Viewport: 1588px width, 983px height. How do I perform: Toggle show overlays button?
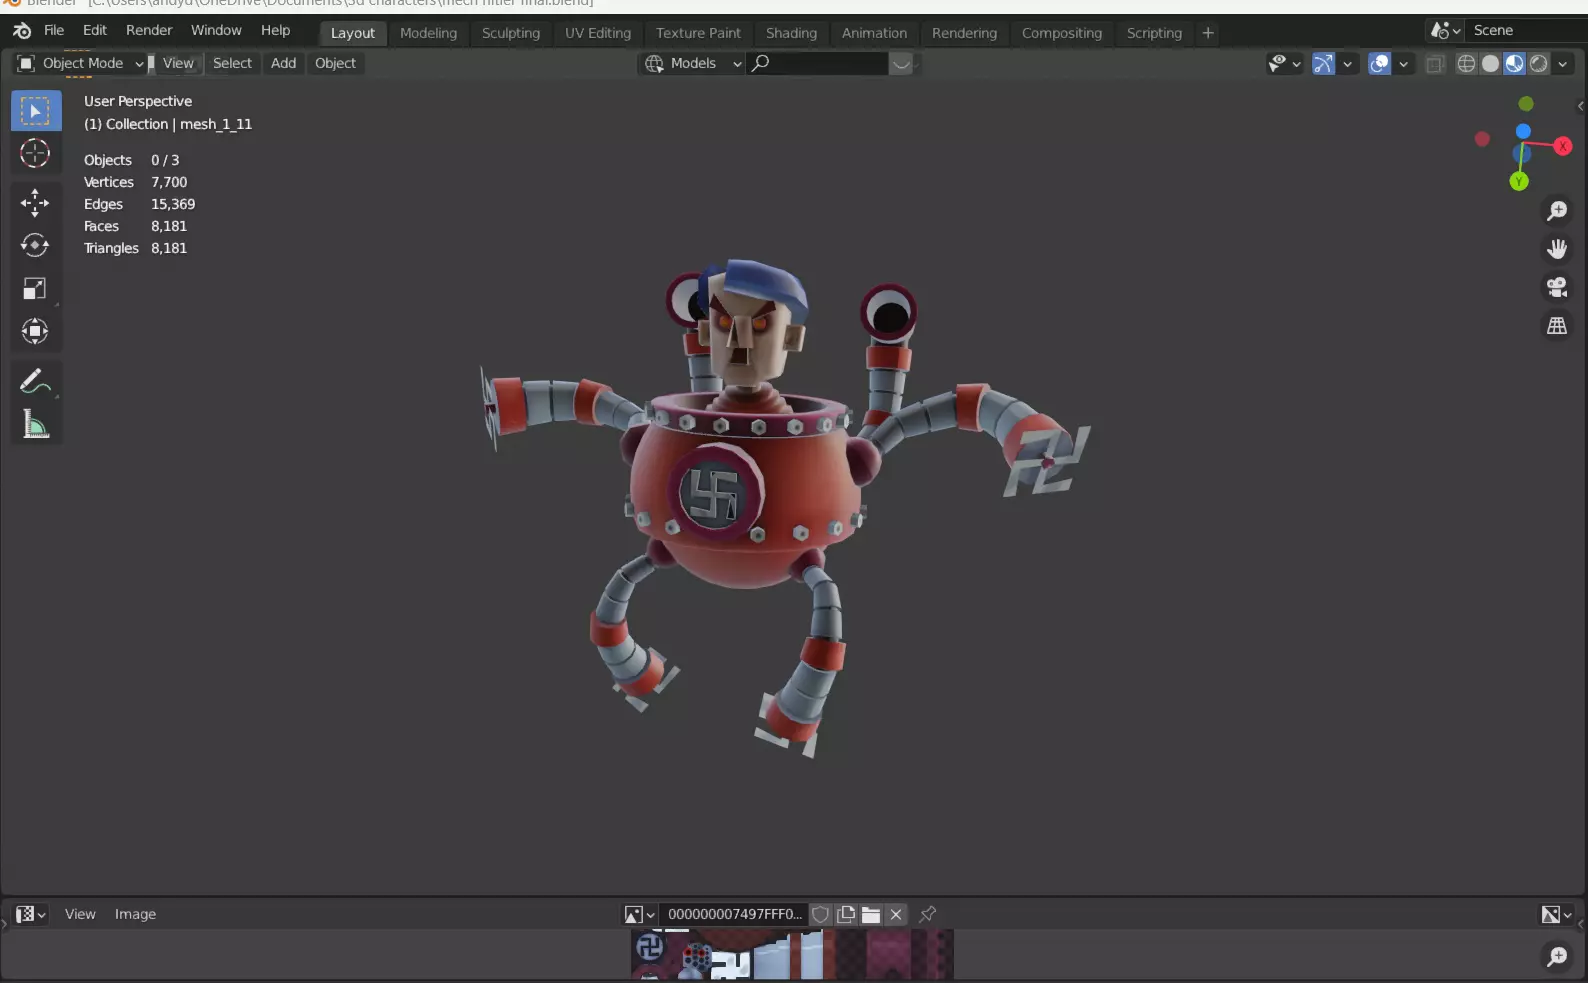click(1379, 64)
